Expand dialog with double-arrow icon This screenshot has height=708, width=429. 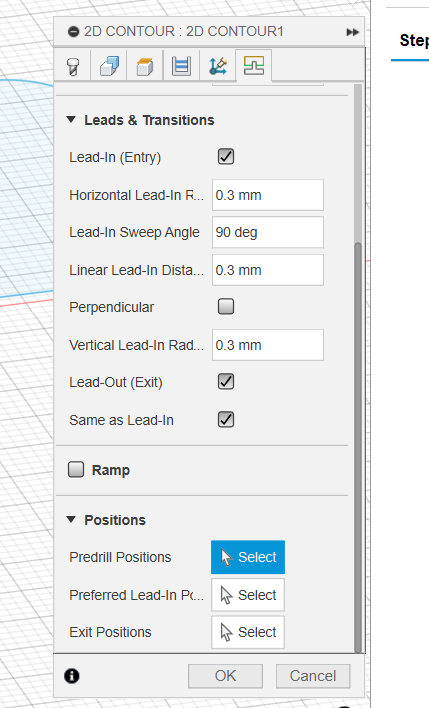click(x=353, y=32)
